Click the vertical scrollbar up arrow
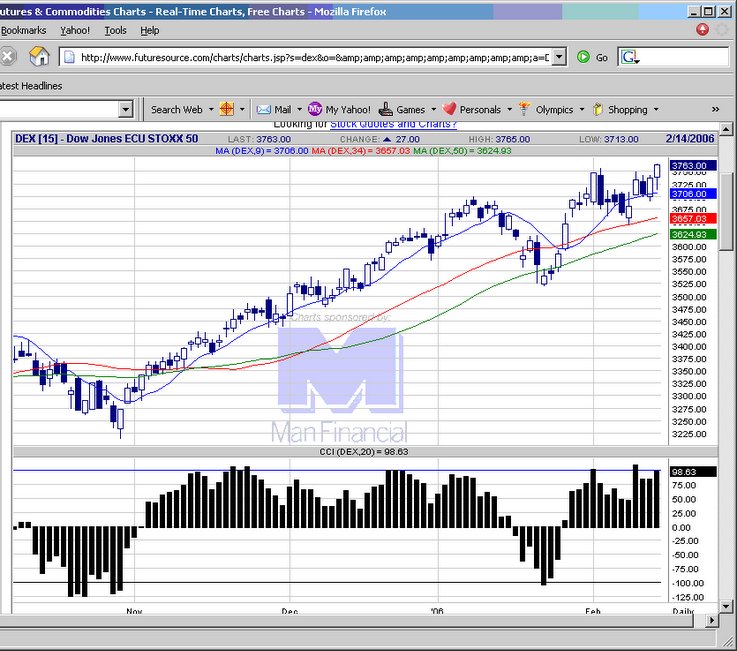Screen dimensions: 737x651 [x=726, y=129]
